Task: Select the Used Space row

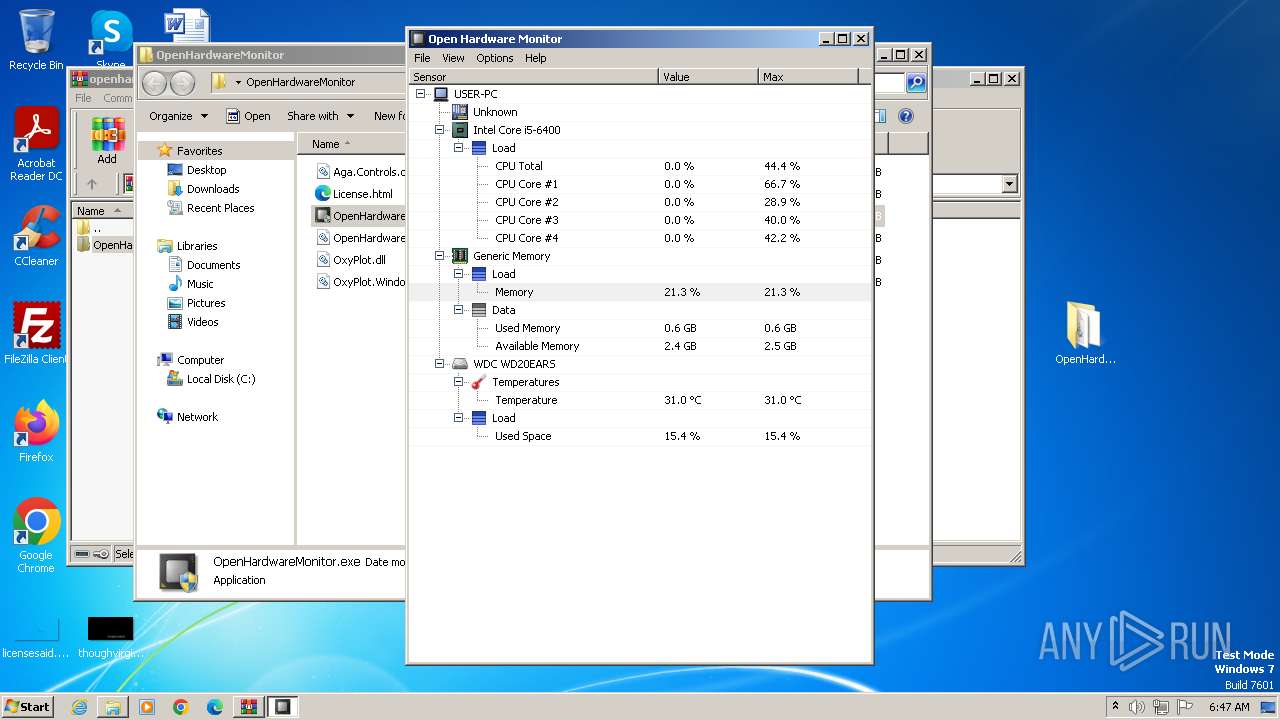Action: 640,436
